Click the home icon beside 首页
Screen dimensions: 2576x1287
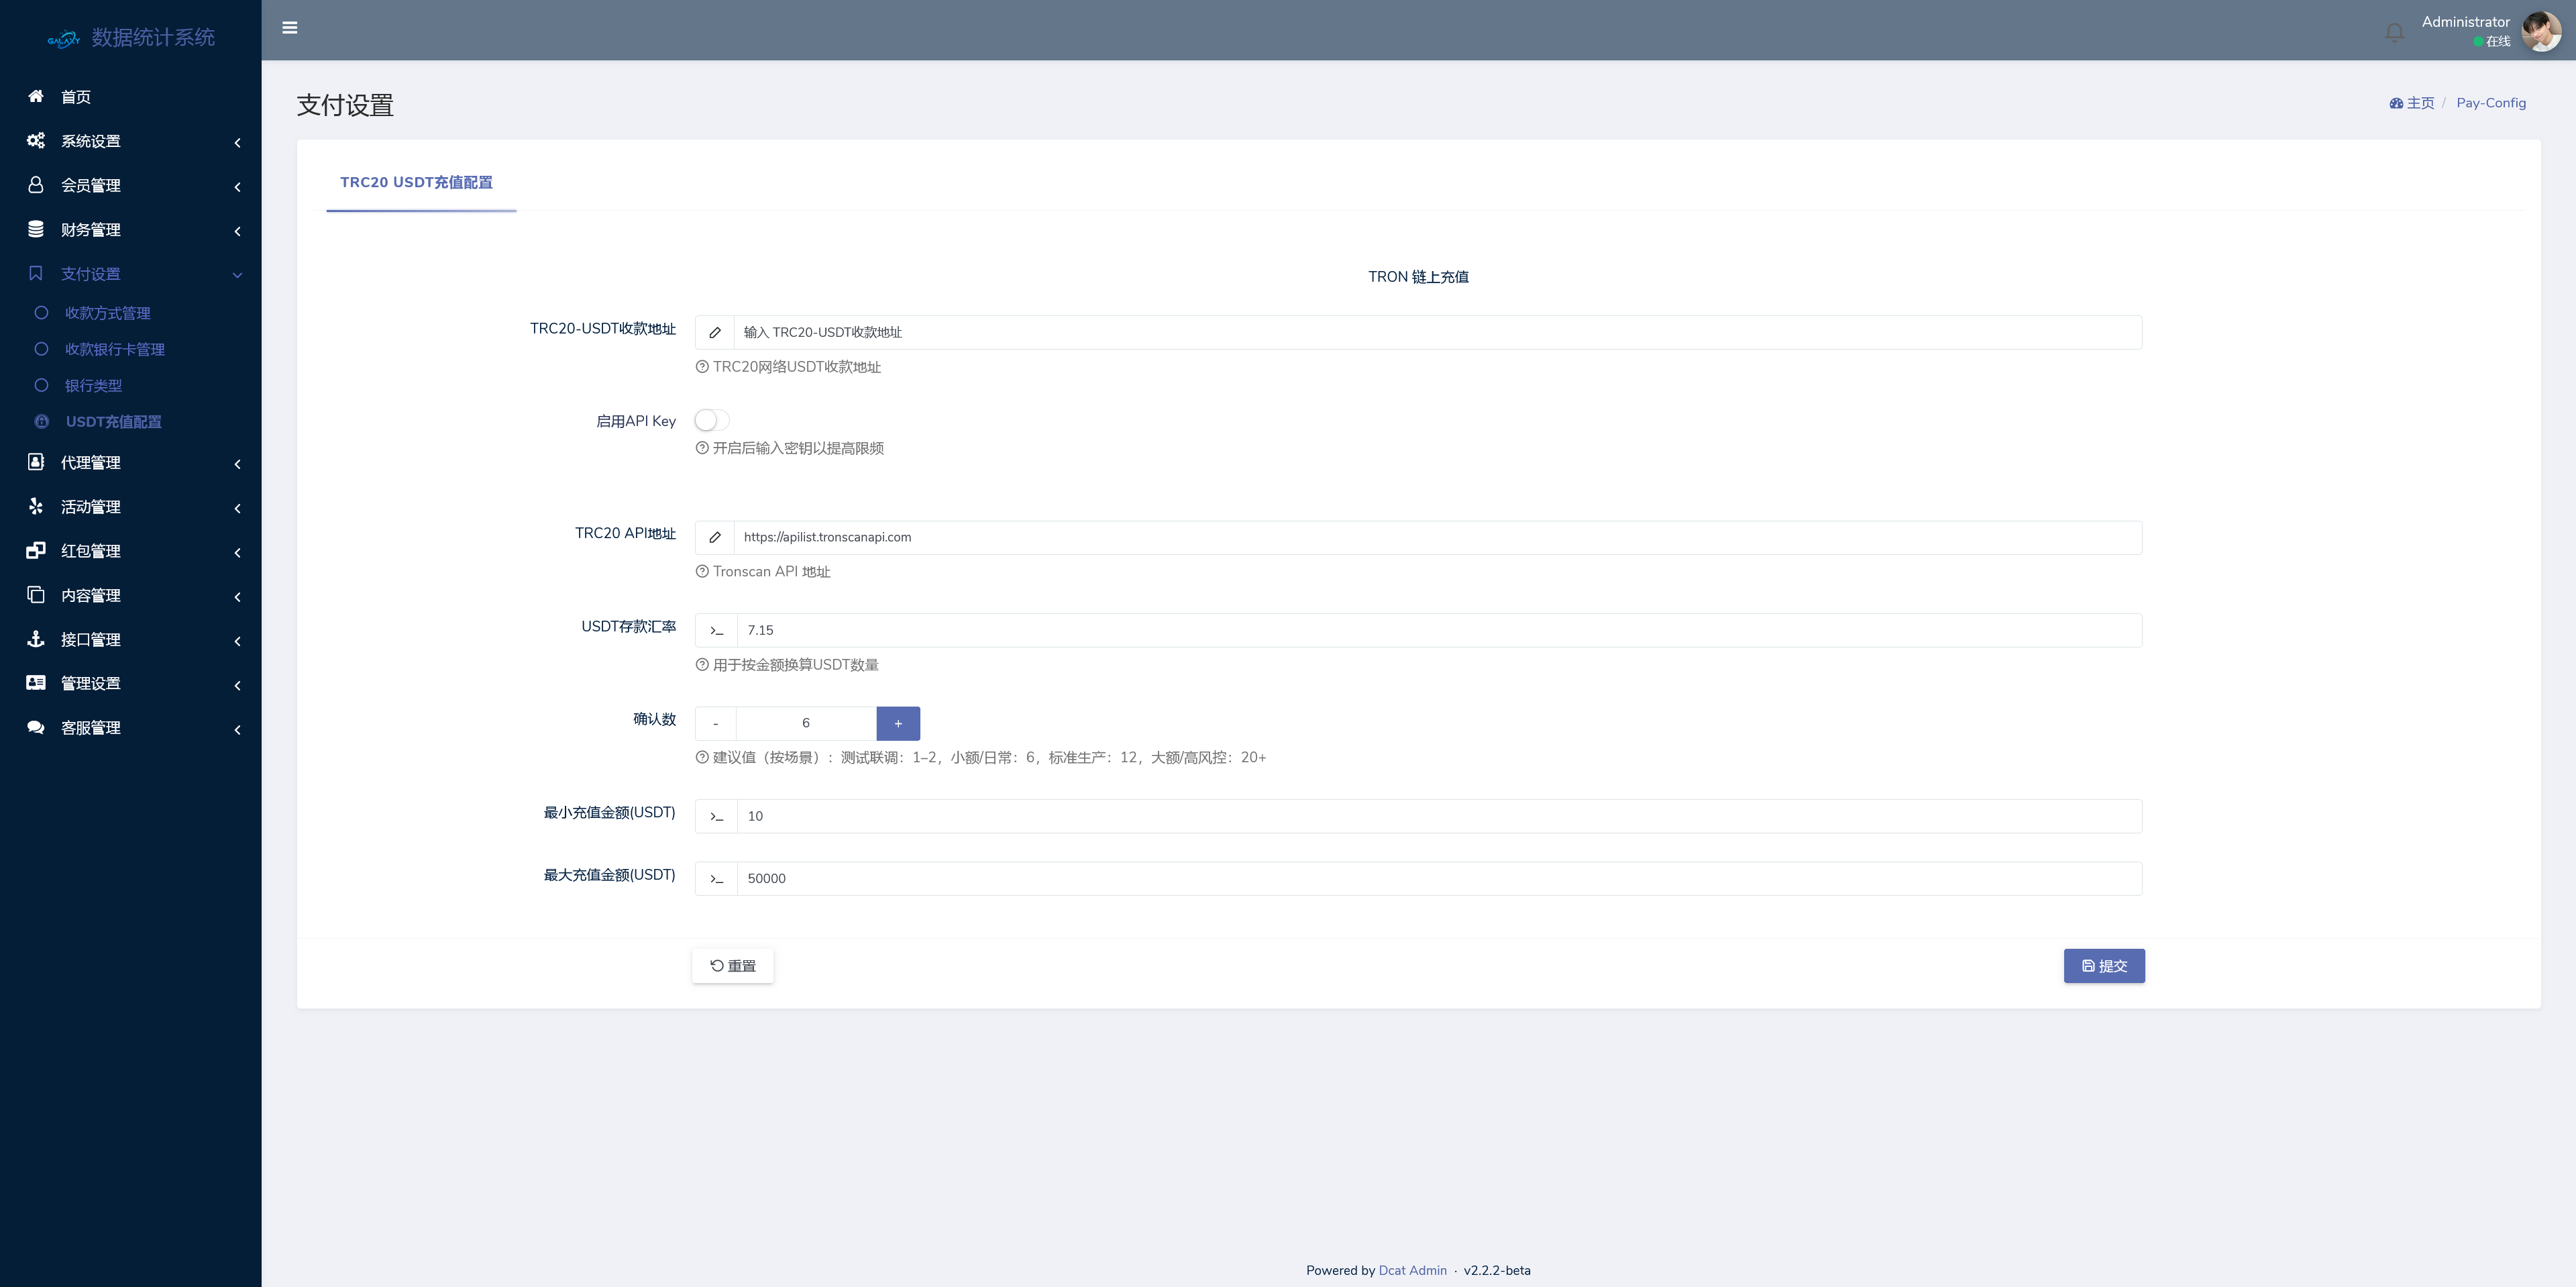click(x=36, y=96)
